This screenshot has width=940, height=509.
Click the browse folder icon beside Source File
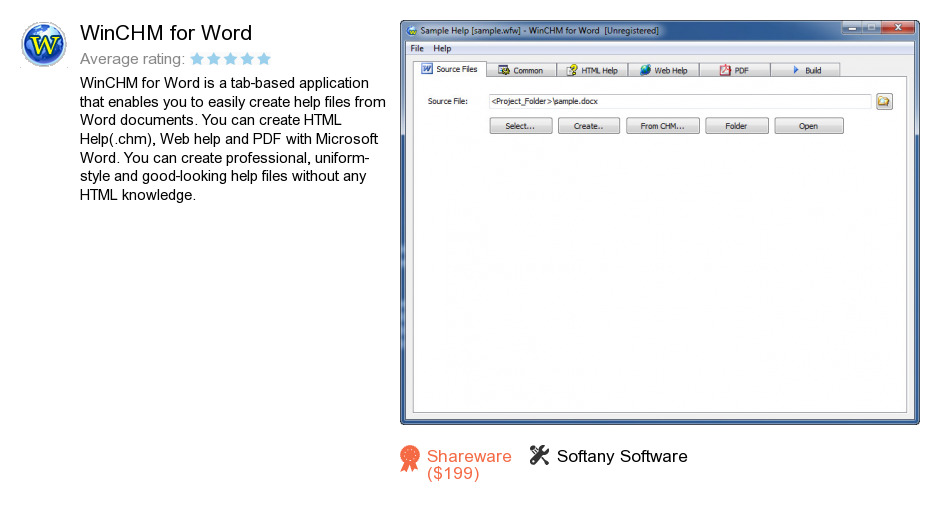click(x=884, y=101)
